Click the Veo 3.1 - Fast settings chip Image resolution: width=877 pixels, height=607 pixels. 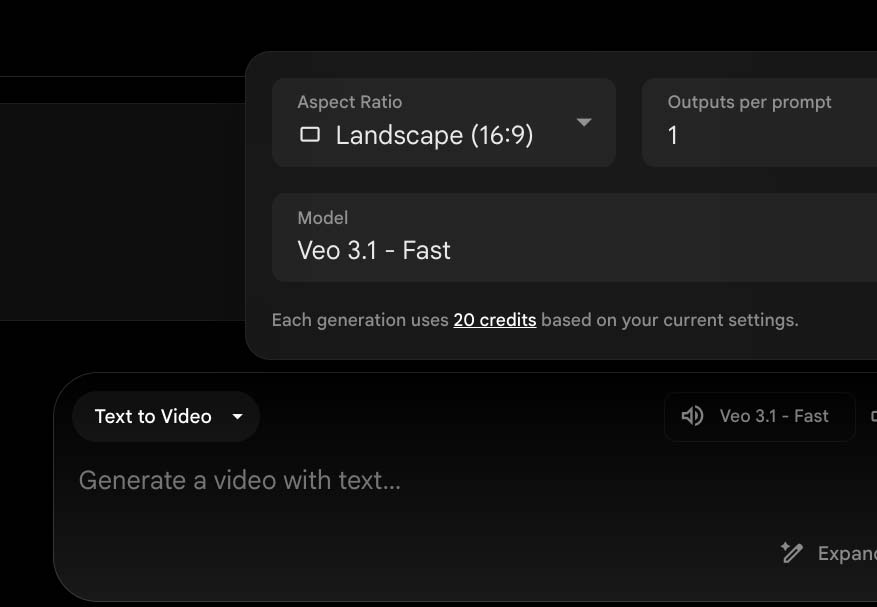[x=760, y=416]
